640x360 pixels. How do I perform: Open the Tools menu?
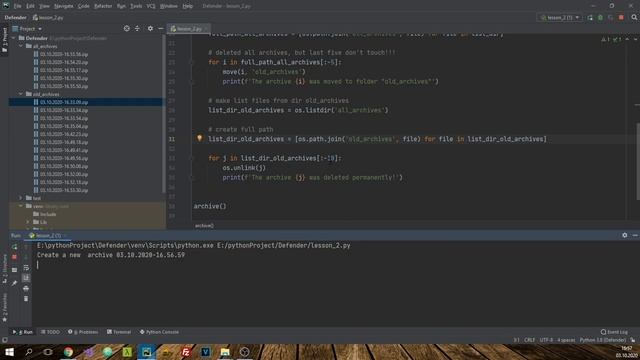pos(136,6)
